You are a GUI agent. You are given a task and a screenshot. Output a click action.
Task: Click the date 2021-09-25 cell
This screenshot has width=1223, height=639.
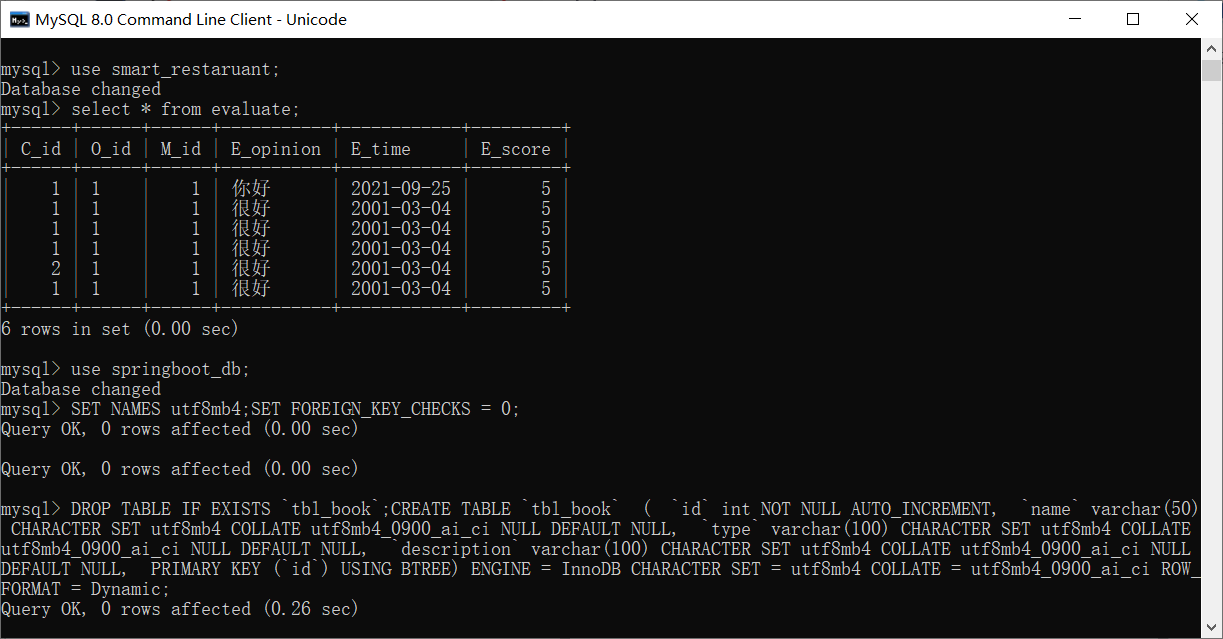401,189
